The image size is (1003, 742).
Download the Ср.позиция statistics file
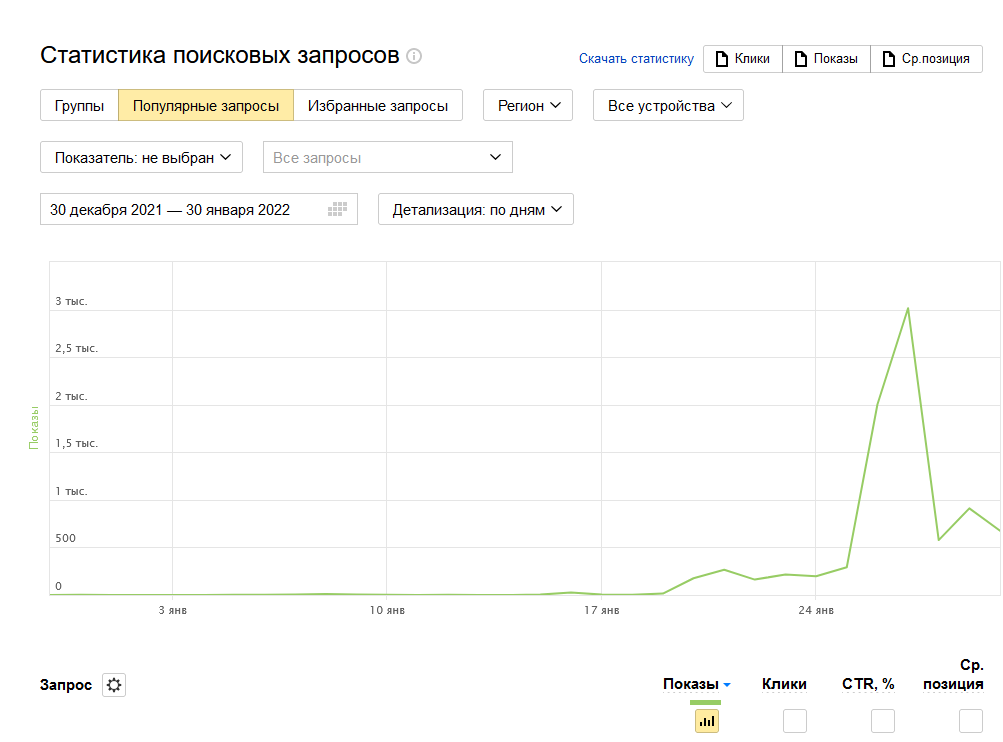tap(926, 59)
